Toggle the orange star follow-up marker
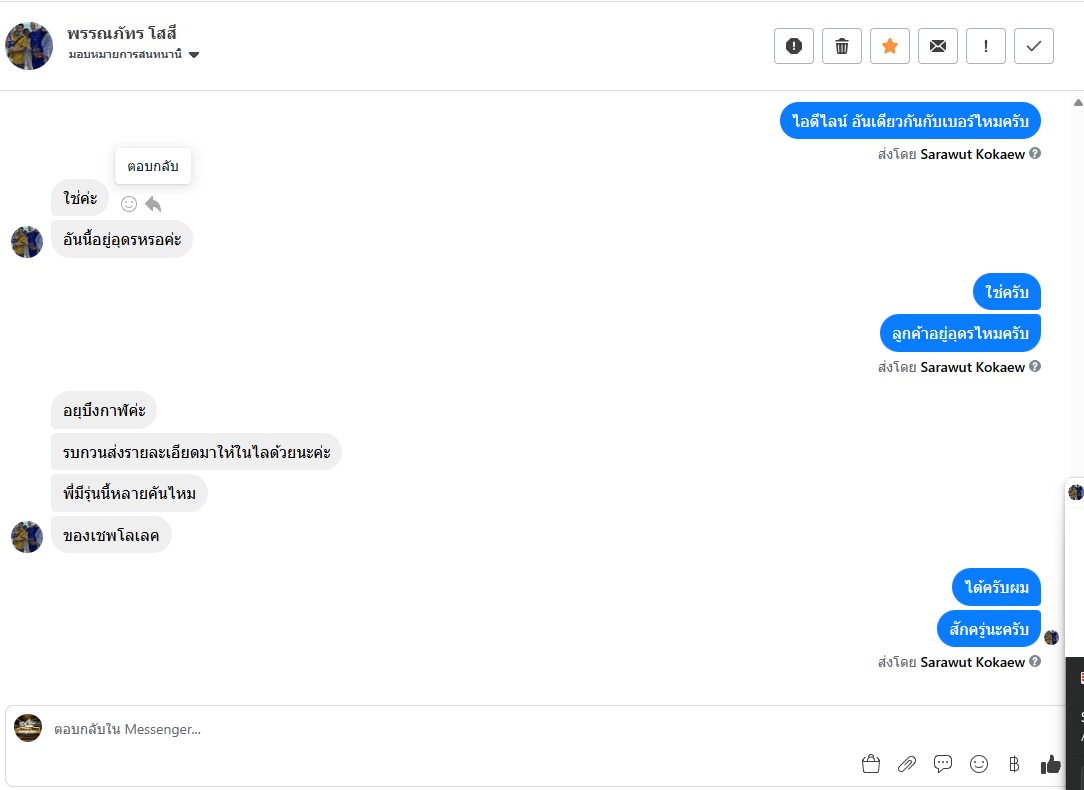Viewport: 1084px width, 790px height. pos(890,46)
